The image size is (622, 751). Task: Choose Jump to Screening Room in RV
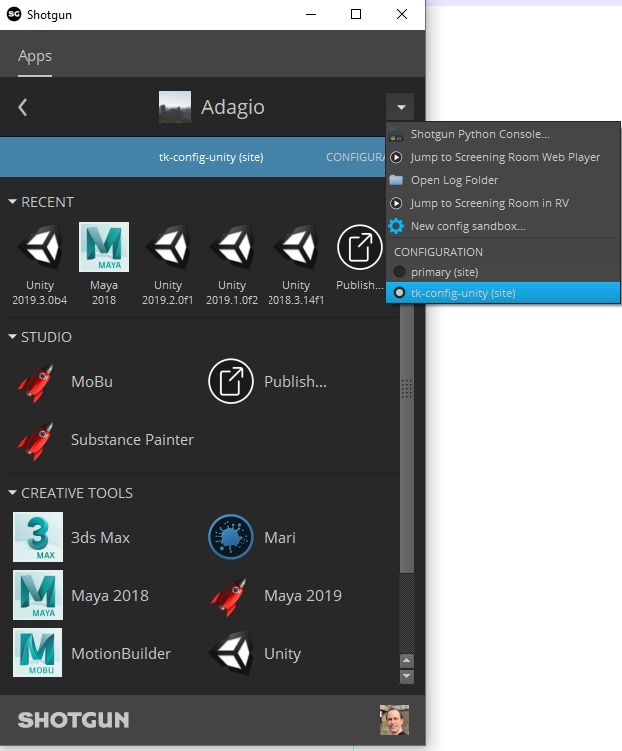click(490, 203)
